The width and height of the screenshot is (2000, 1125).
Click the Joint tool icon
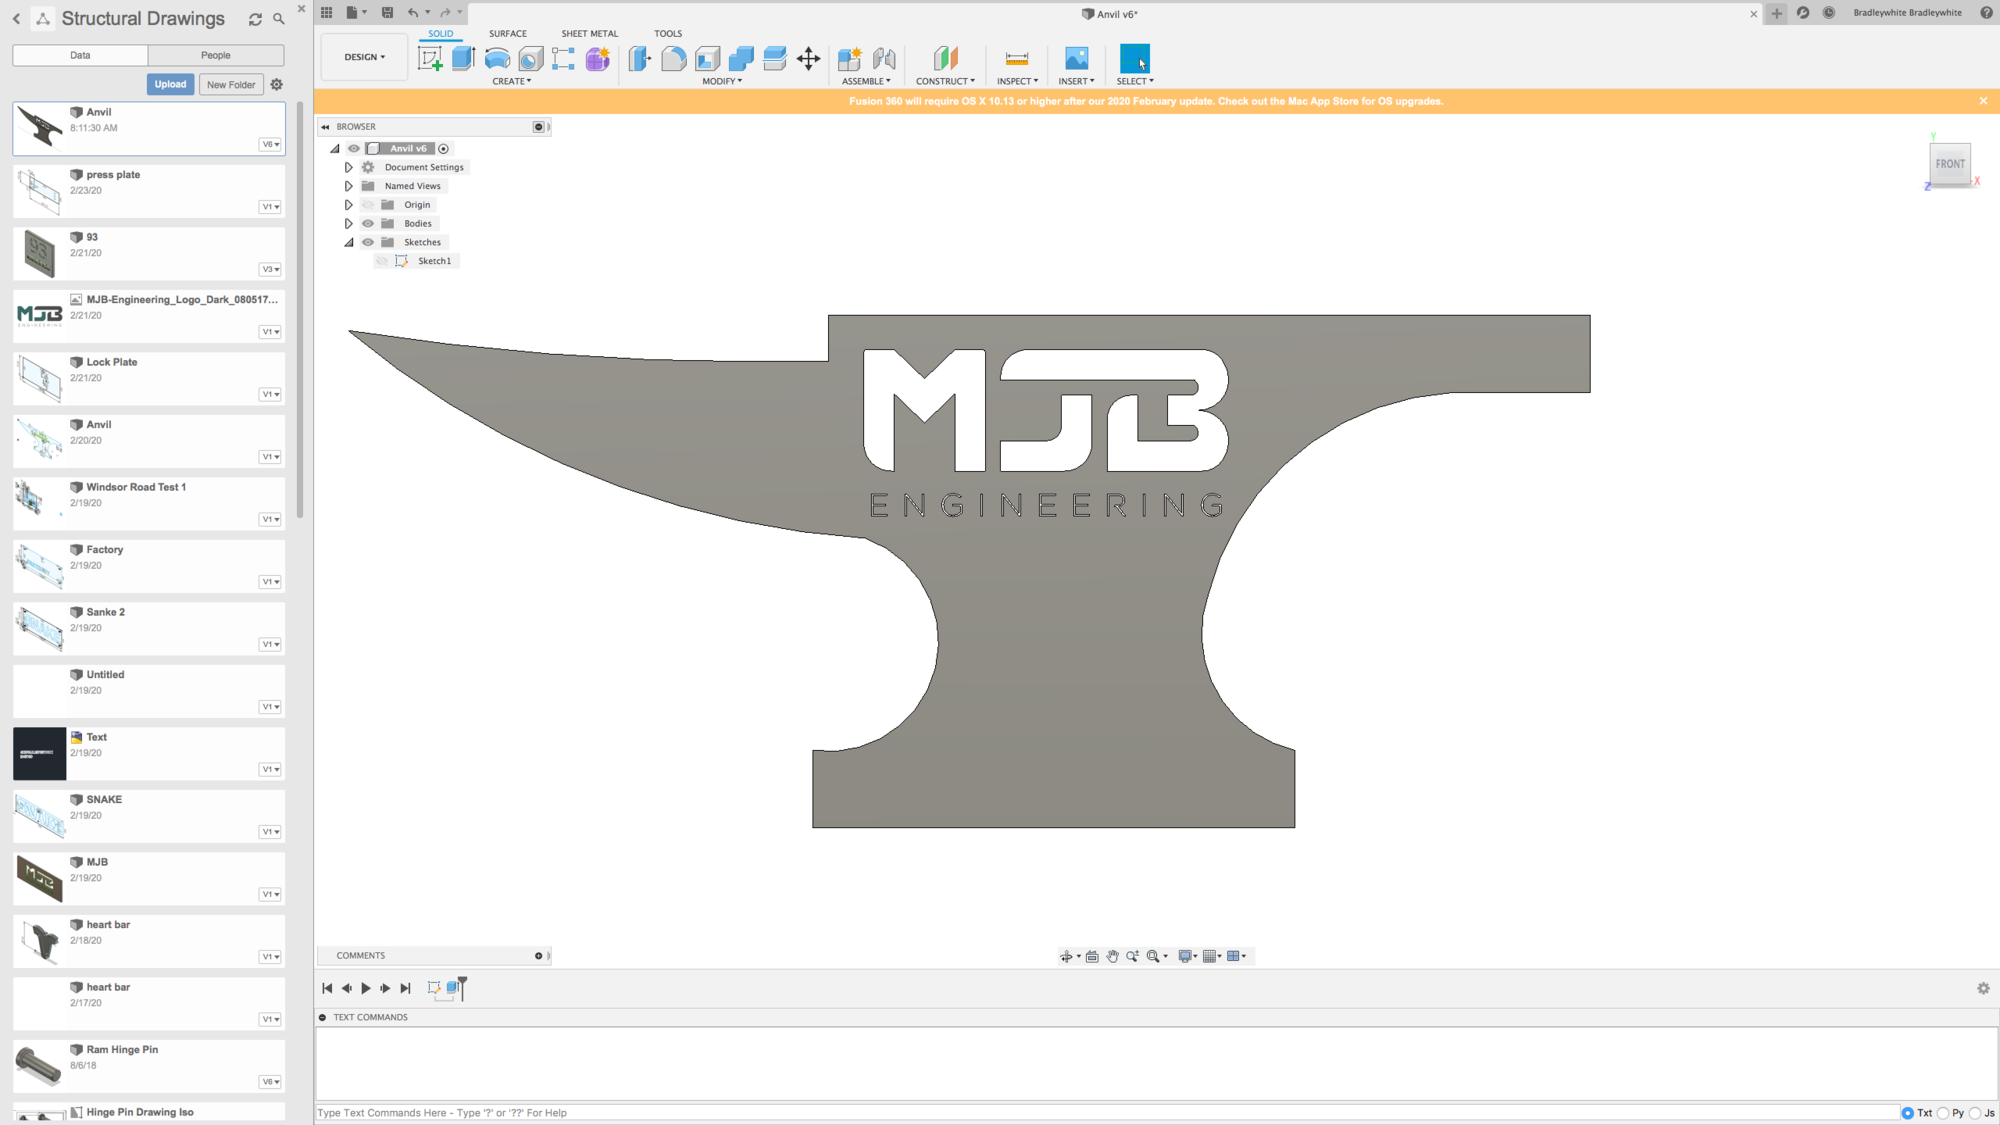tap(884, 59)
